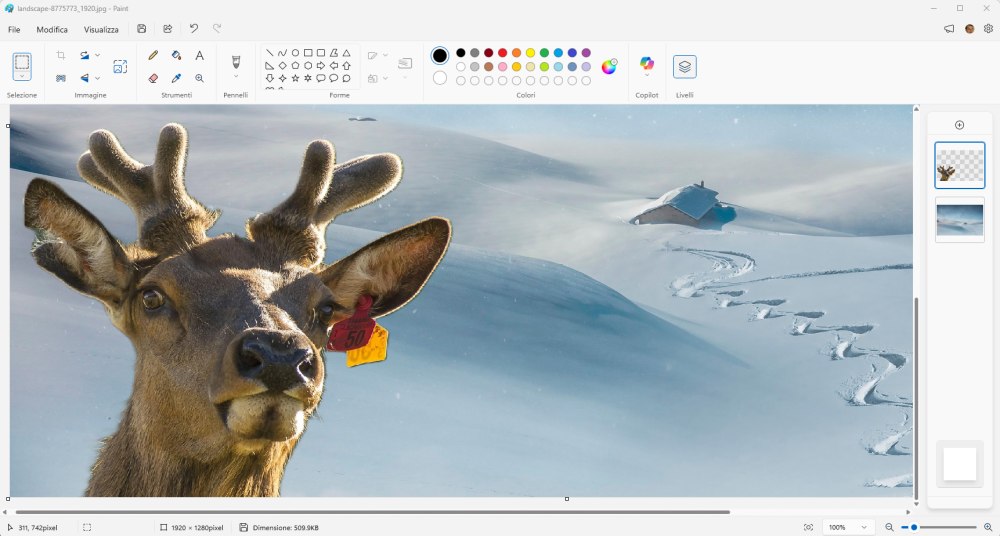Viewport: 1000px width, 536px height.
Task: Pick the color picker eyedropper
Action: [177, 78]
